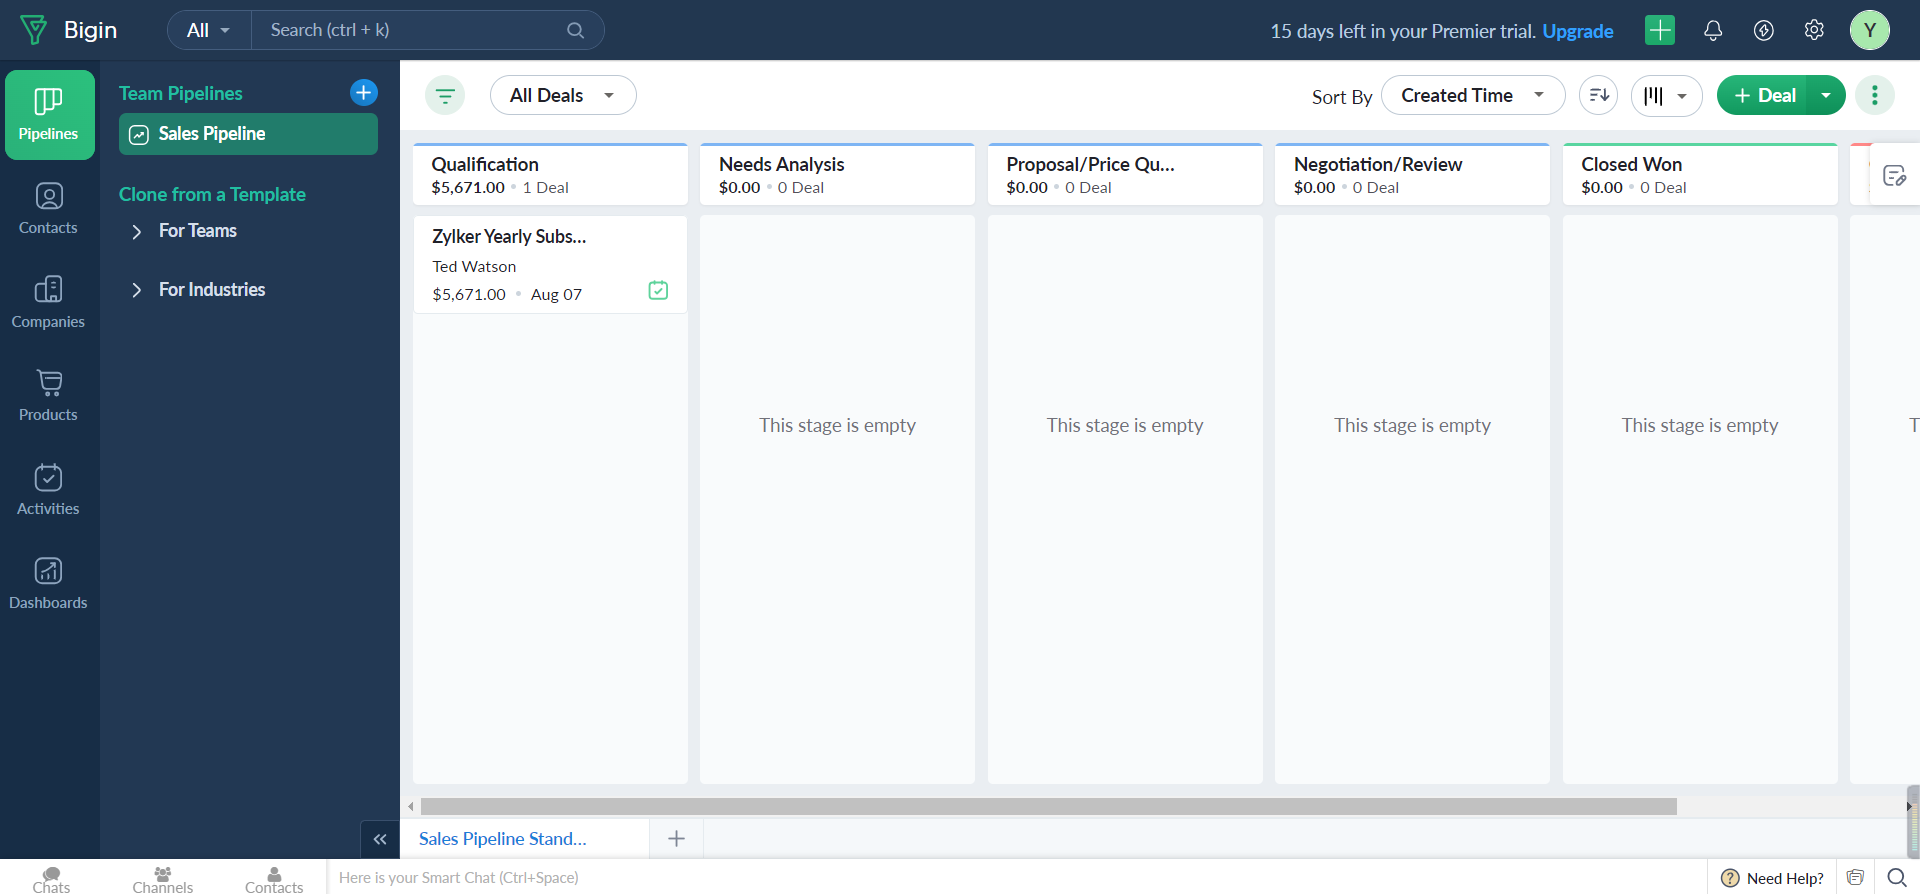Select Sales Pipeline in Team Pipelines
This screenshot has height=894, width=1920.
(248, 134)
